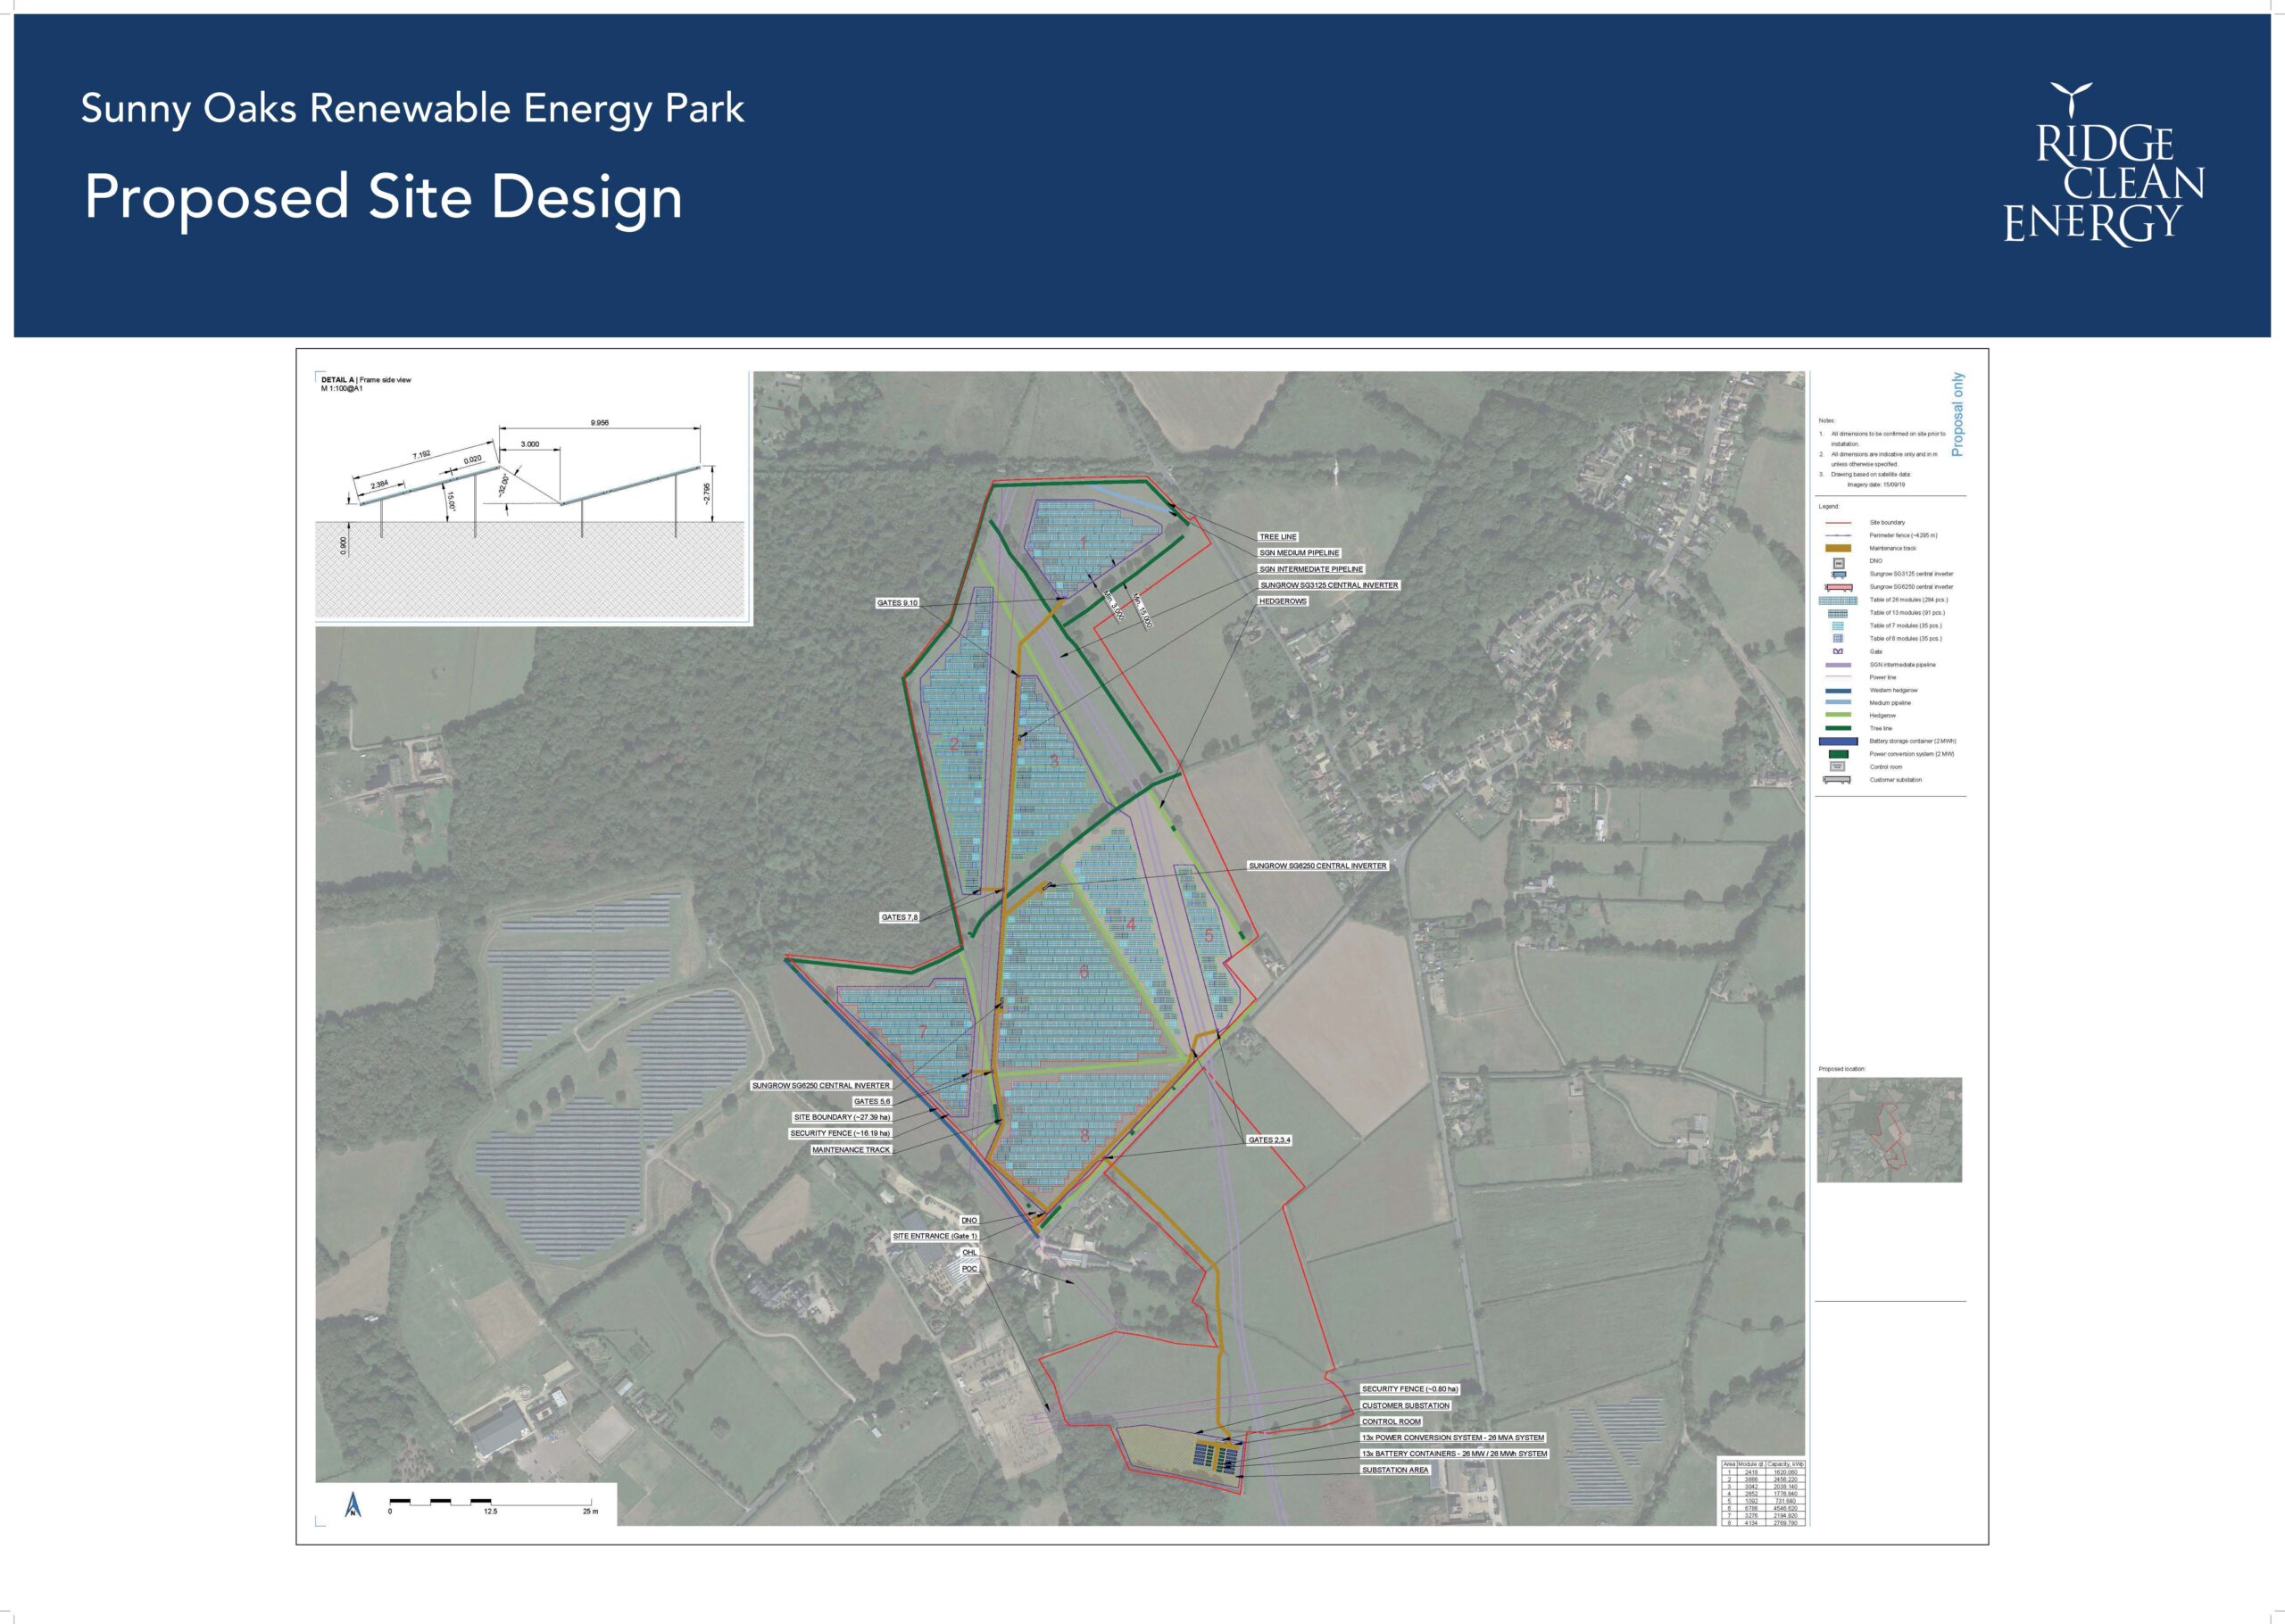Screen dimensions: 2285x1624
Task: Click the 'GATES 5,6' map label
Action: pos(872,1101)
